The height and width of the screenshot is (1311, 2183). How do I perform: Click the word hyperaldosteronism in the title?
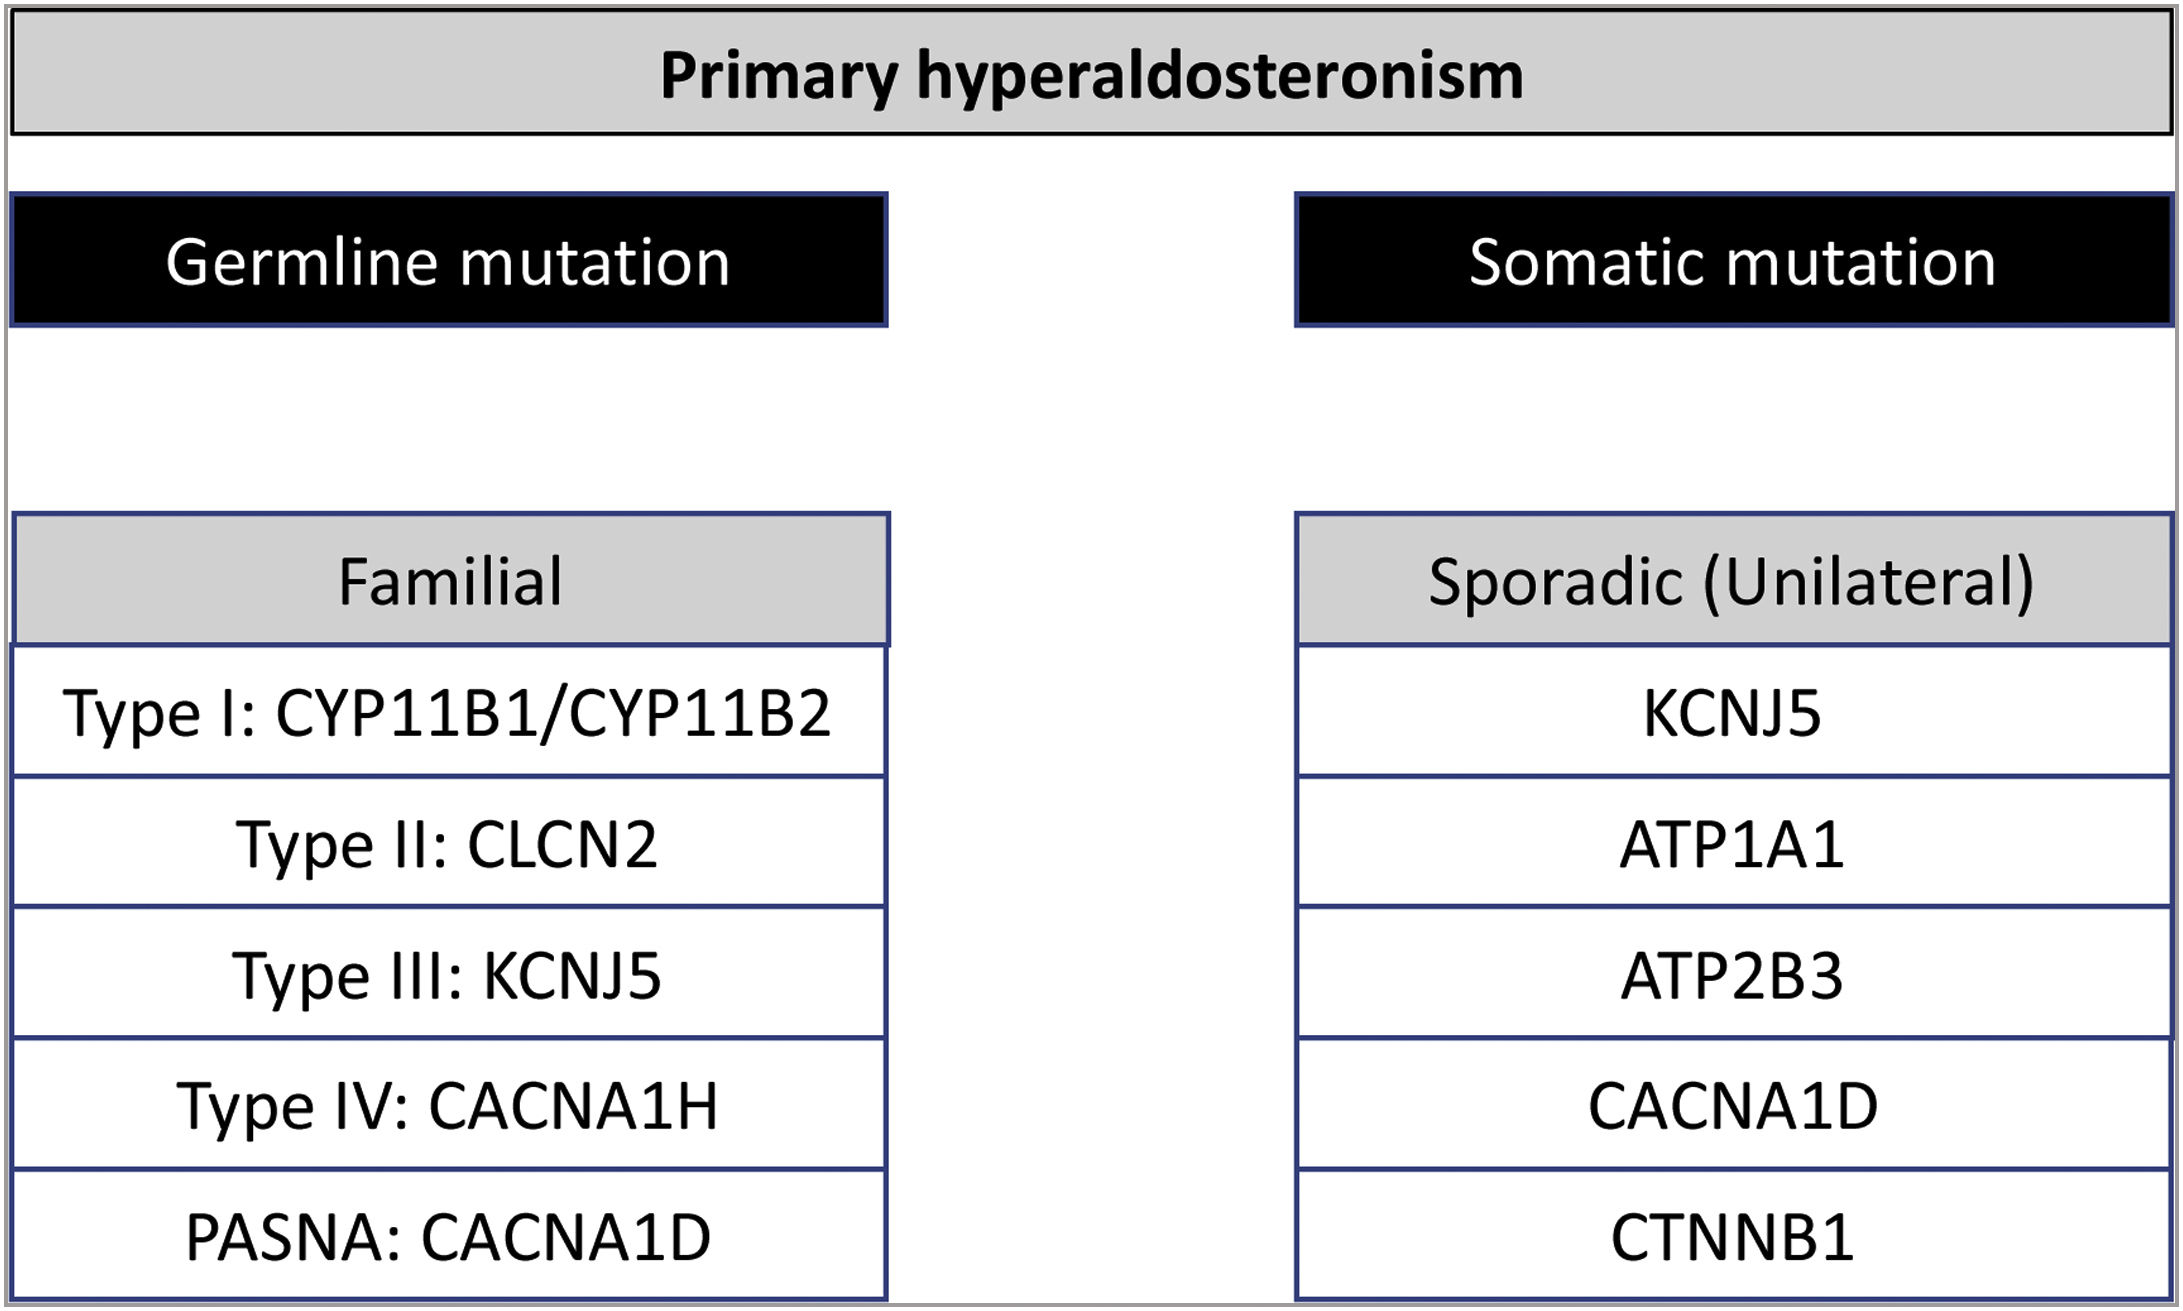(x=1219, y=76)
